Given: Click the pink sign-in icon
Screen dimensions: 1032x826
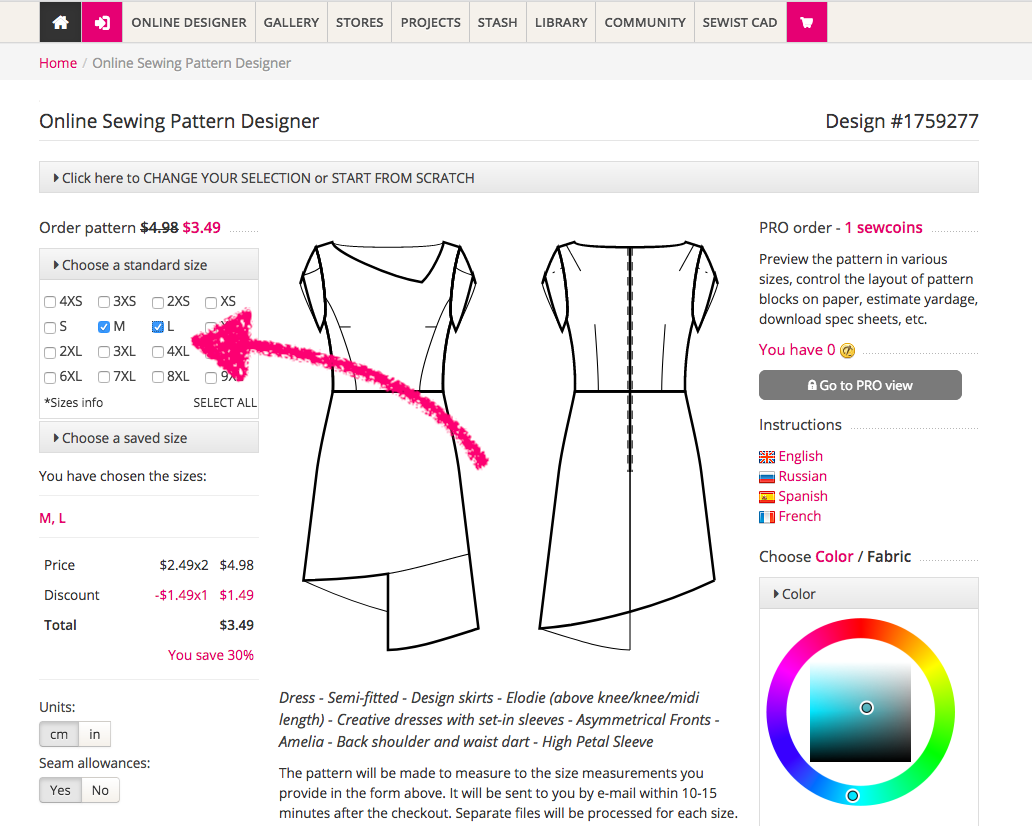Looking at the screenshot, I should 102,22.
